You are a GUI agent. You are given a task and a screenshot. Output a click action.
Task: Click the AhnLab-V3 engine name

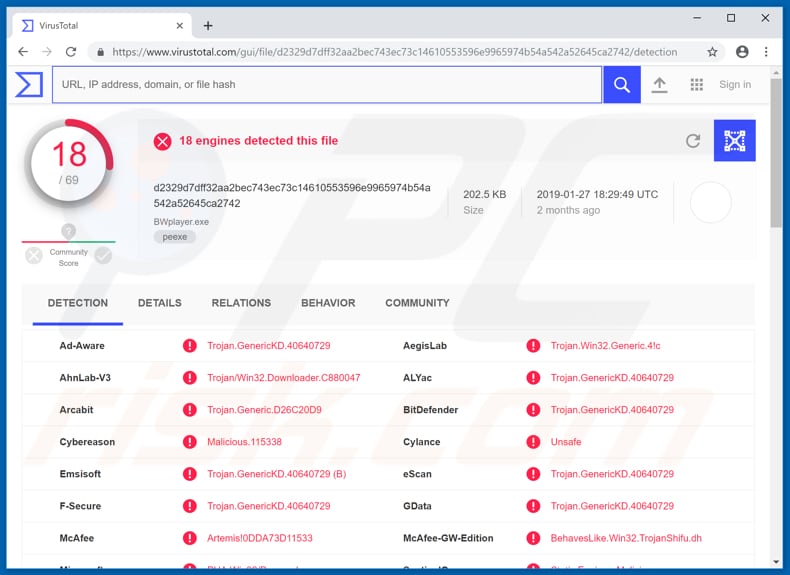[x=85, y=378]
